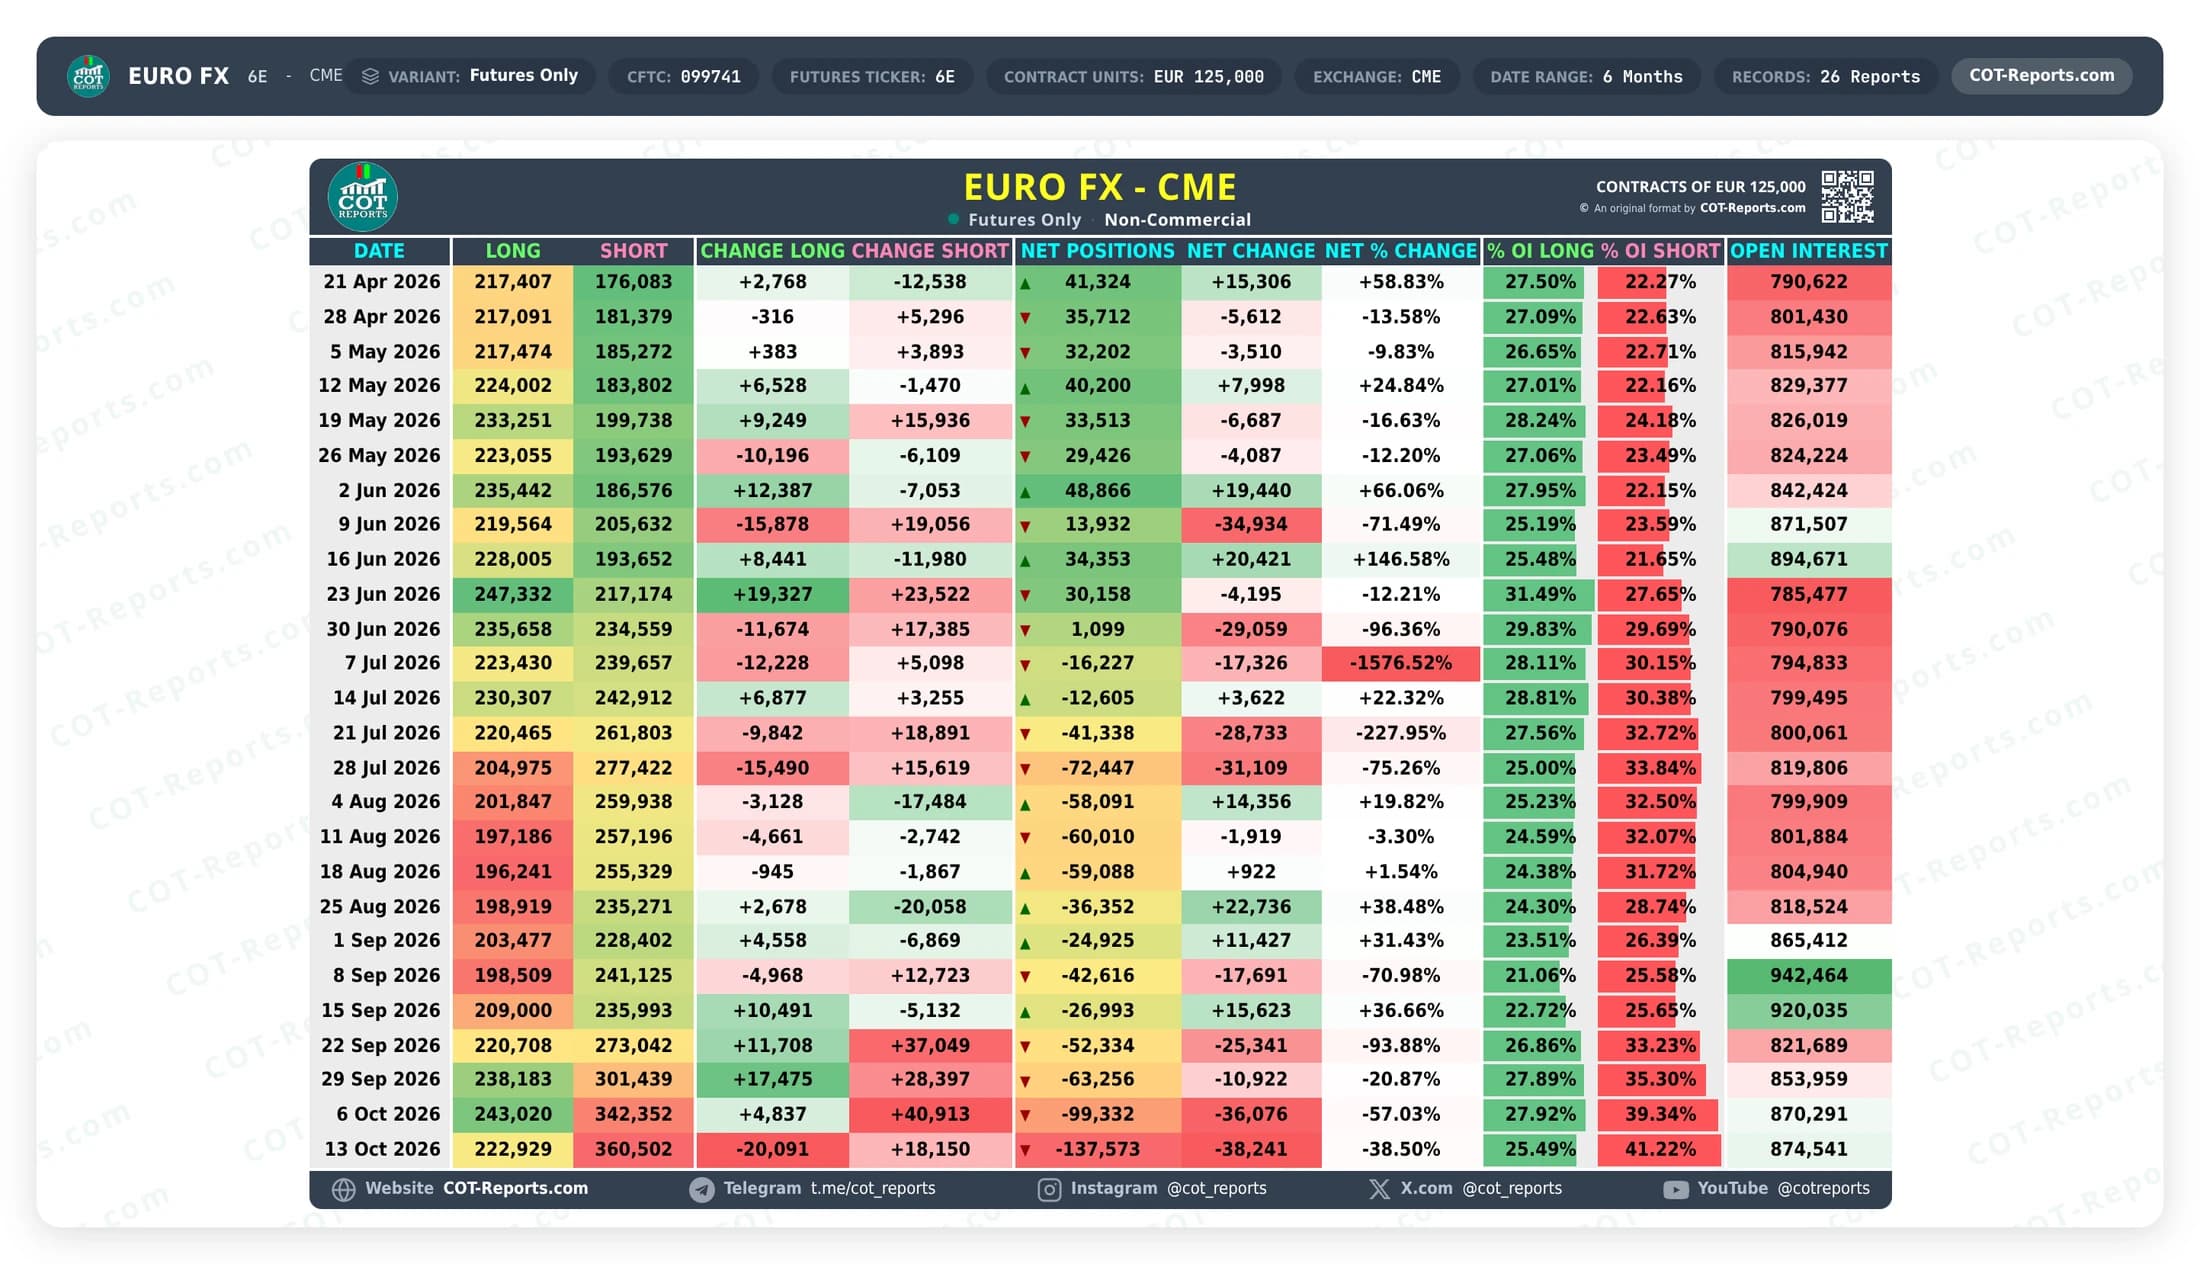The height and width of the screenshot is (1264, 2200).
Task: Open the @cotreports YouTube link
Action: coord(1767,1188)
